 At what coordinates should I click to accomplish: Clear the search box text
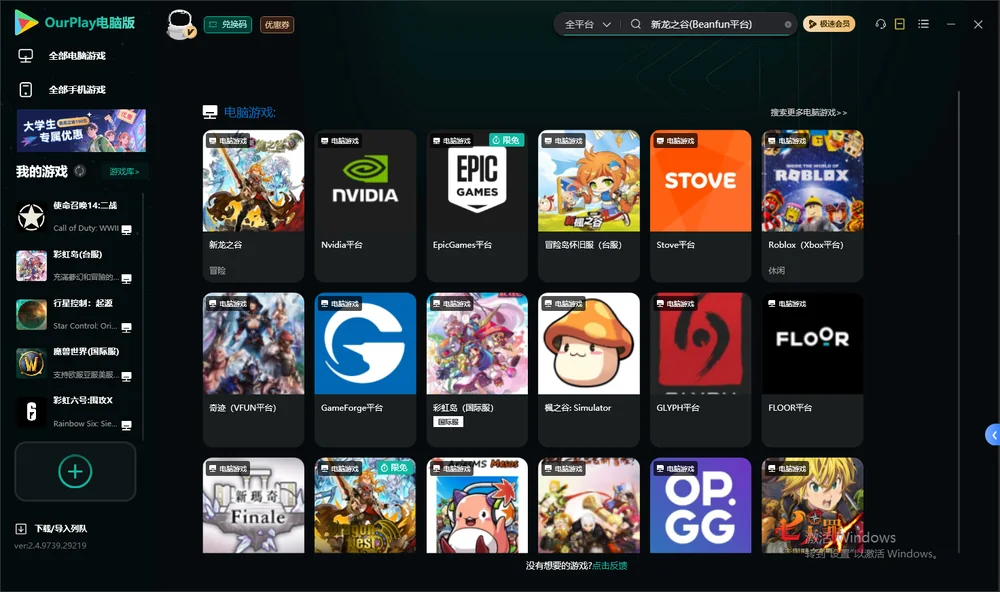click(788, 25)
